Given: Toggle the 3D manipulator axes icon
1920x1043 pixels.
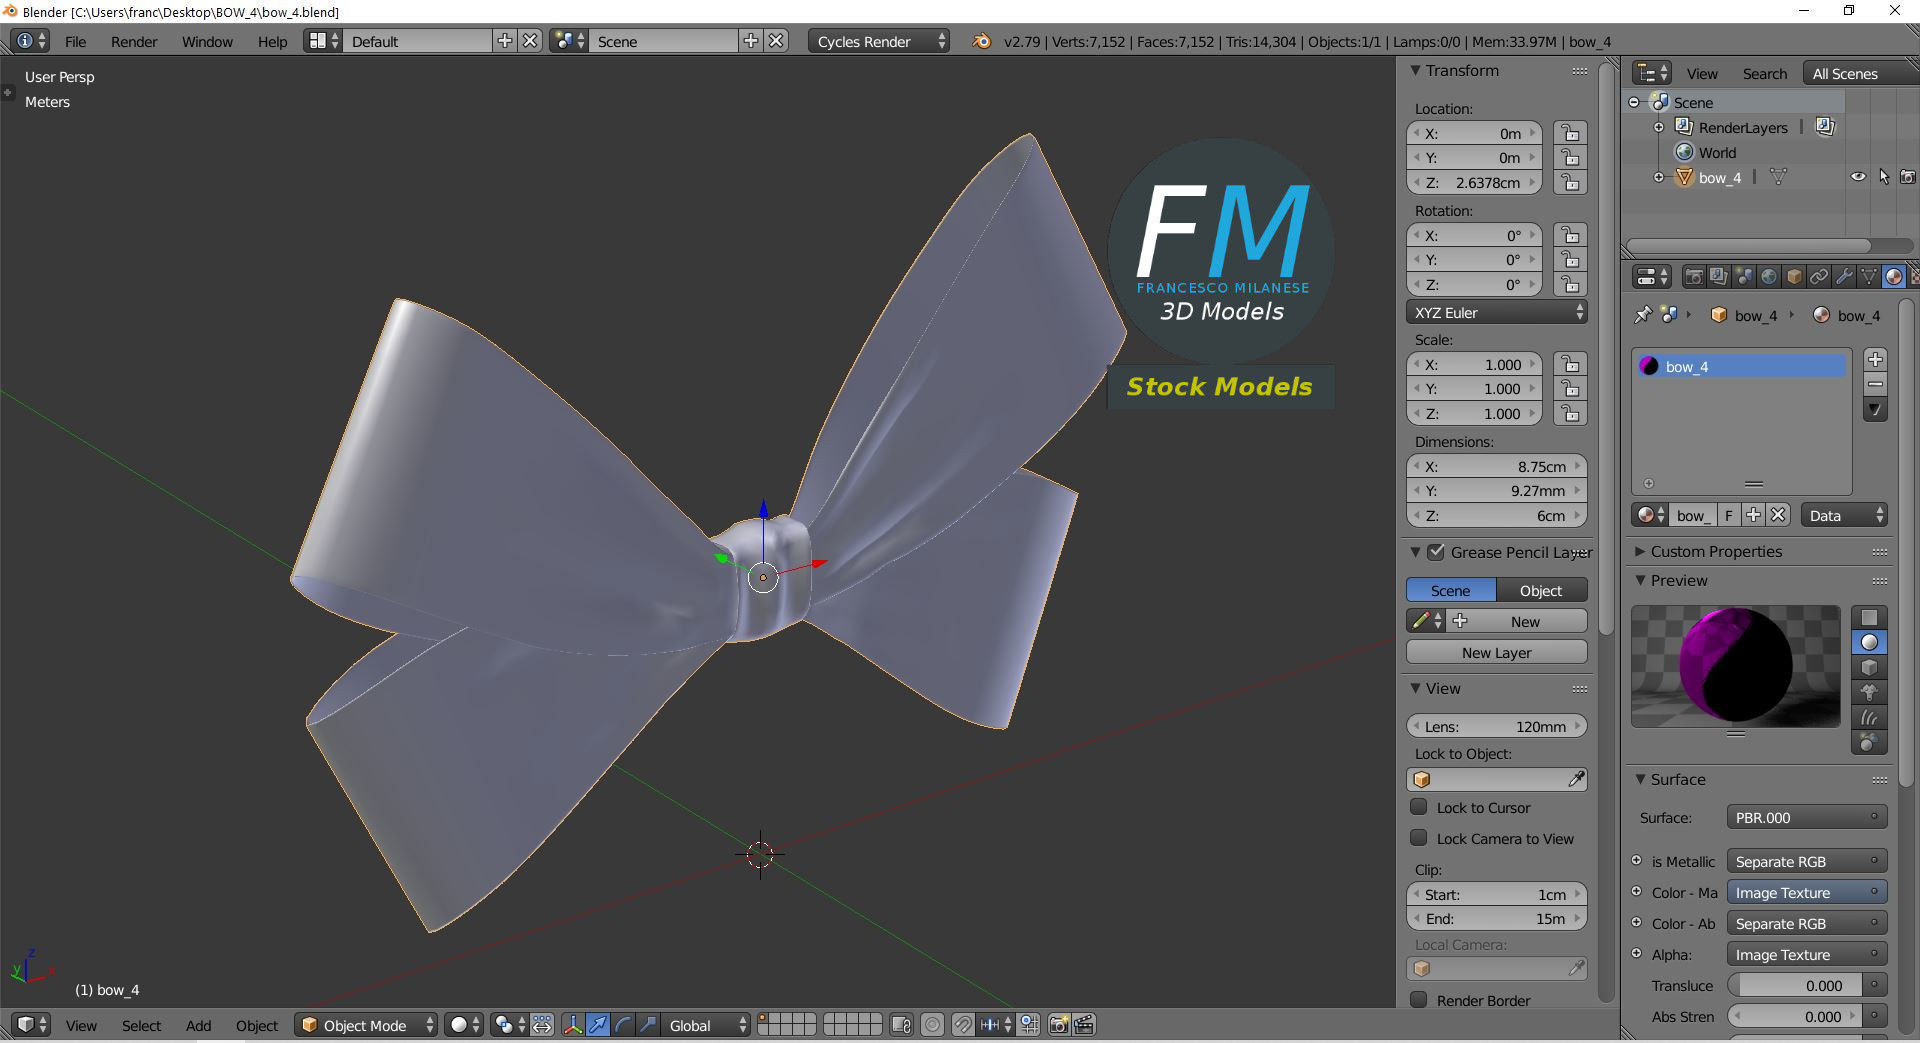Looking at the screenshot, I should click(573, 1025).
